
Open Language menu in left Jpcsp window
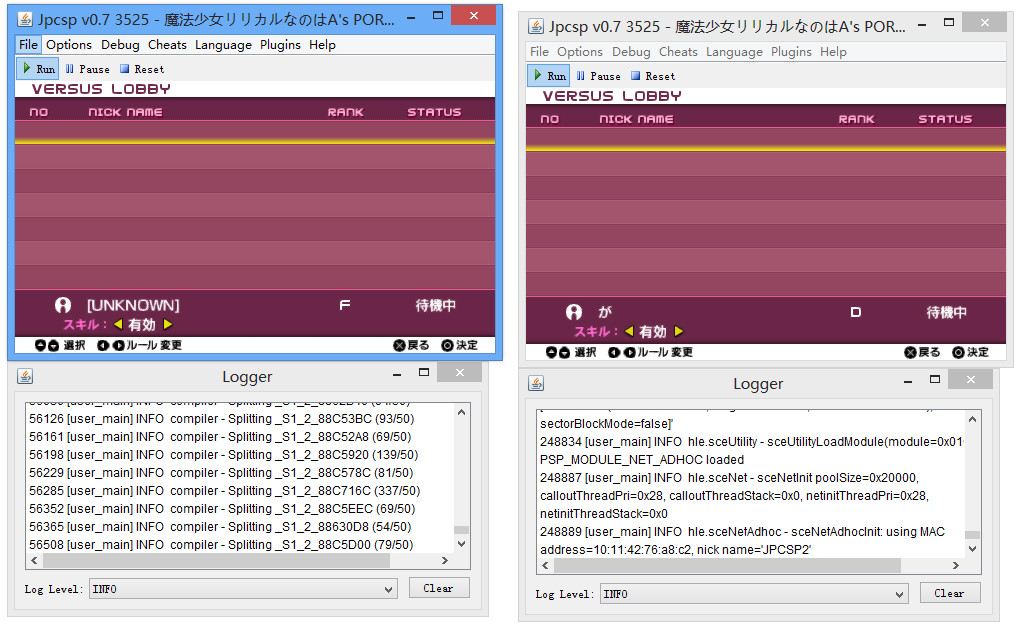(x=224, y=45)
